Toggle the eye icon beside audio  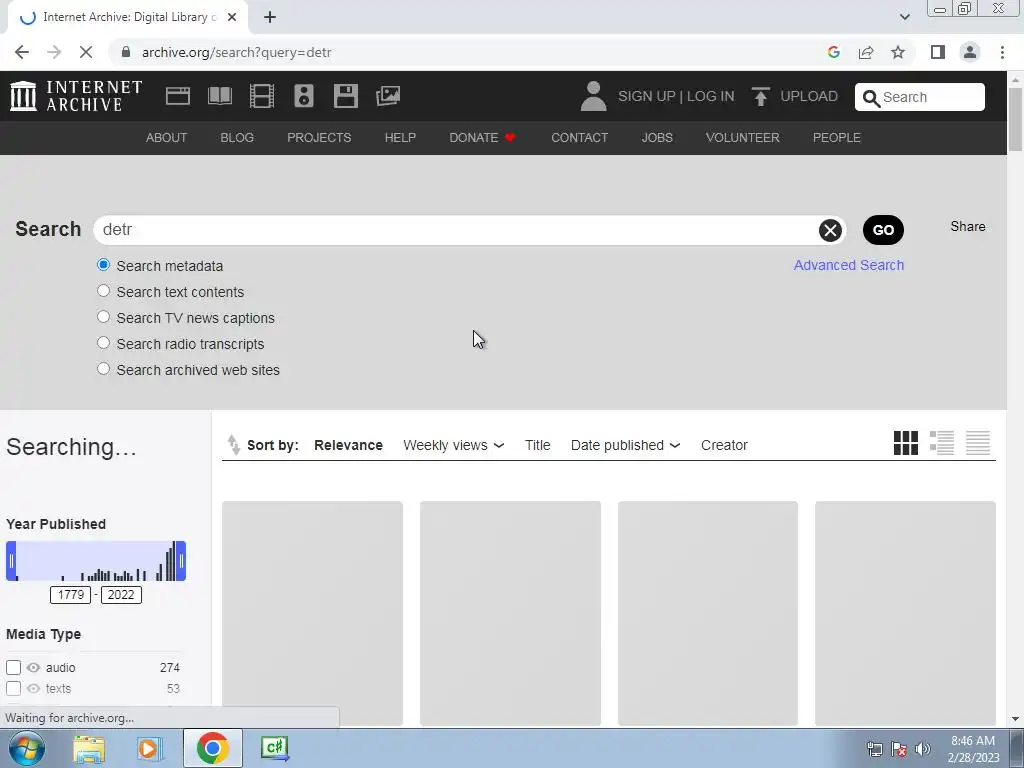click(x=33, y=667)
